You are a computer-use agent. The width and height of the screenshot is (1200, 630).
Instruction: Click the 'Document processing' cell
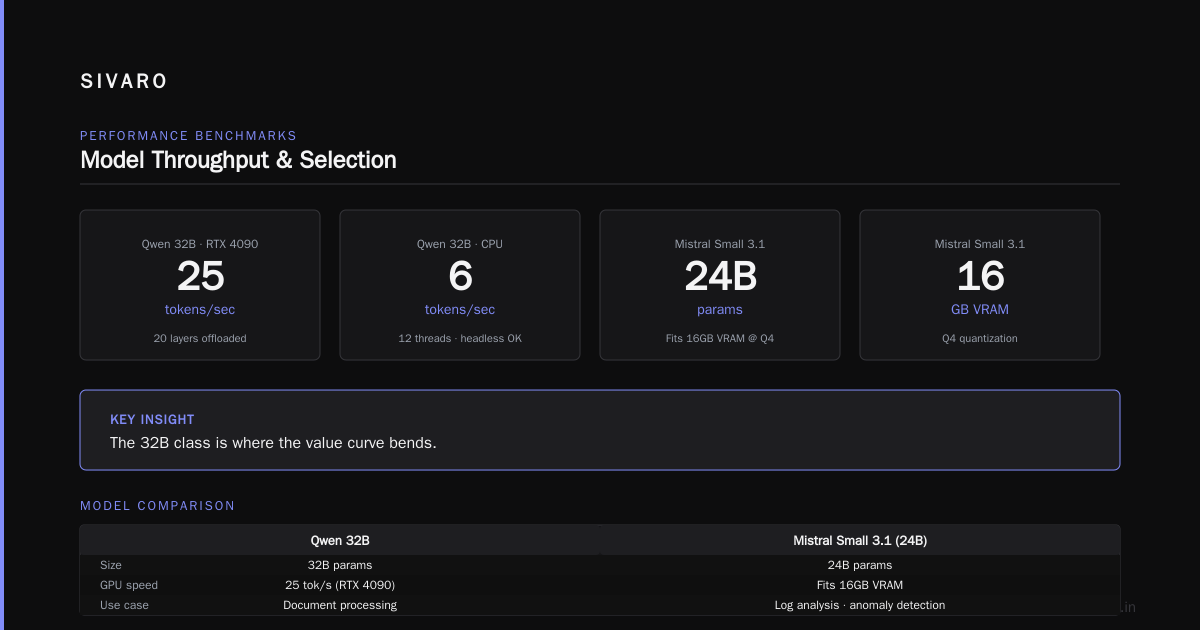(340, 605)
